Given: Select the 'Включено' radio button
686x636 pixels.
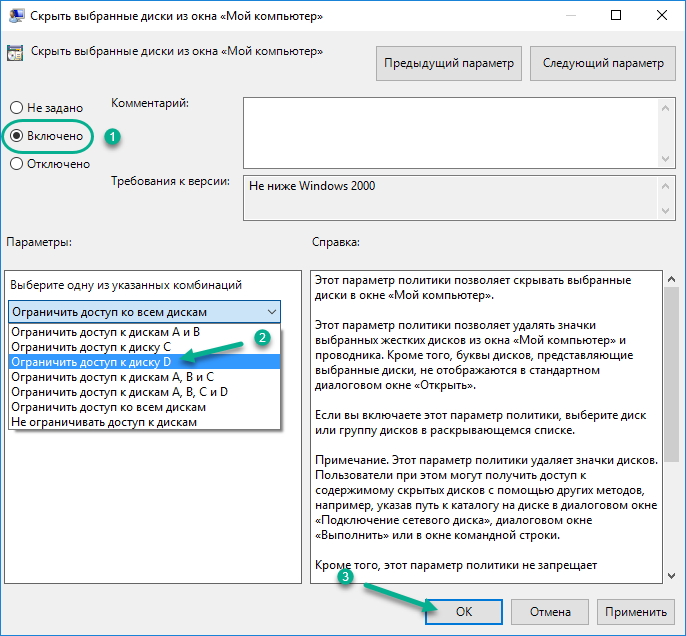Looking at the screenshot, I should (x=16, y=135).
